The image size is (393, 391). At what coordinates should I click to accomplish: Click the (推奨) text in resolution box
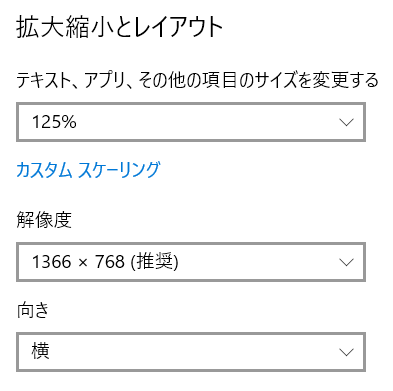click(154, 262)
